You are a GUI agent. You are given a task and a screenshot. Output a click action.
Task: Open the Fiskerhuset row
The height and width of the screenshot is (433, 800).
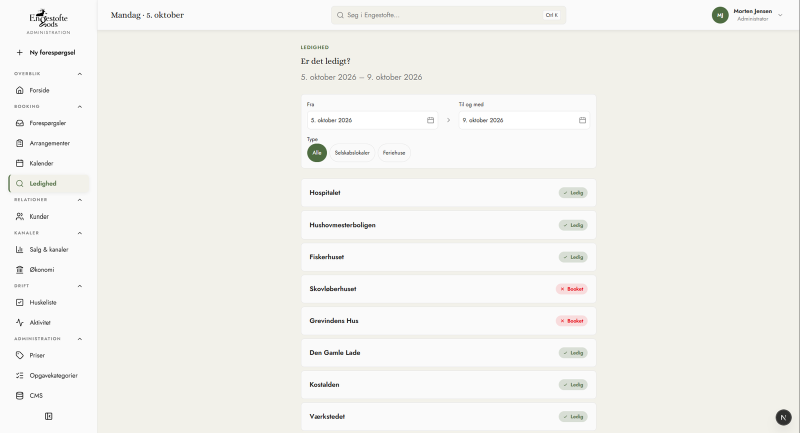[x=448, y=257]
